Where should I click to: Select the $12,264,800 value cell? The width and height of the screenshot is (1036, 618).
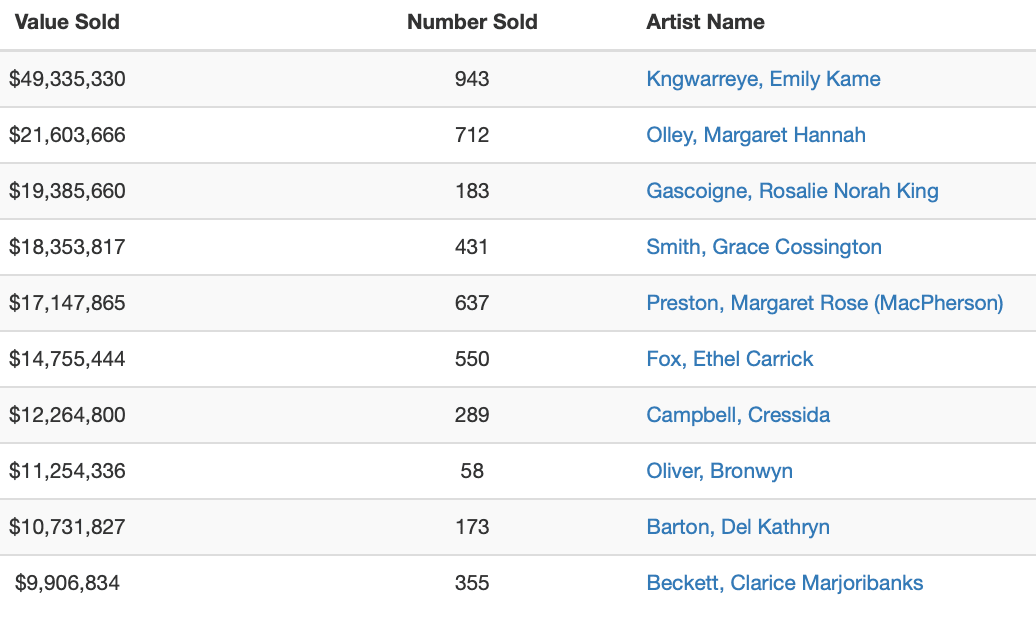pyautogui.click(x=67, y=415)
